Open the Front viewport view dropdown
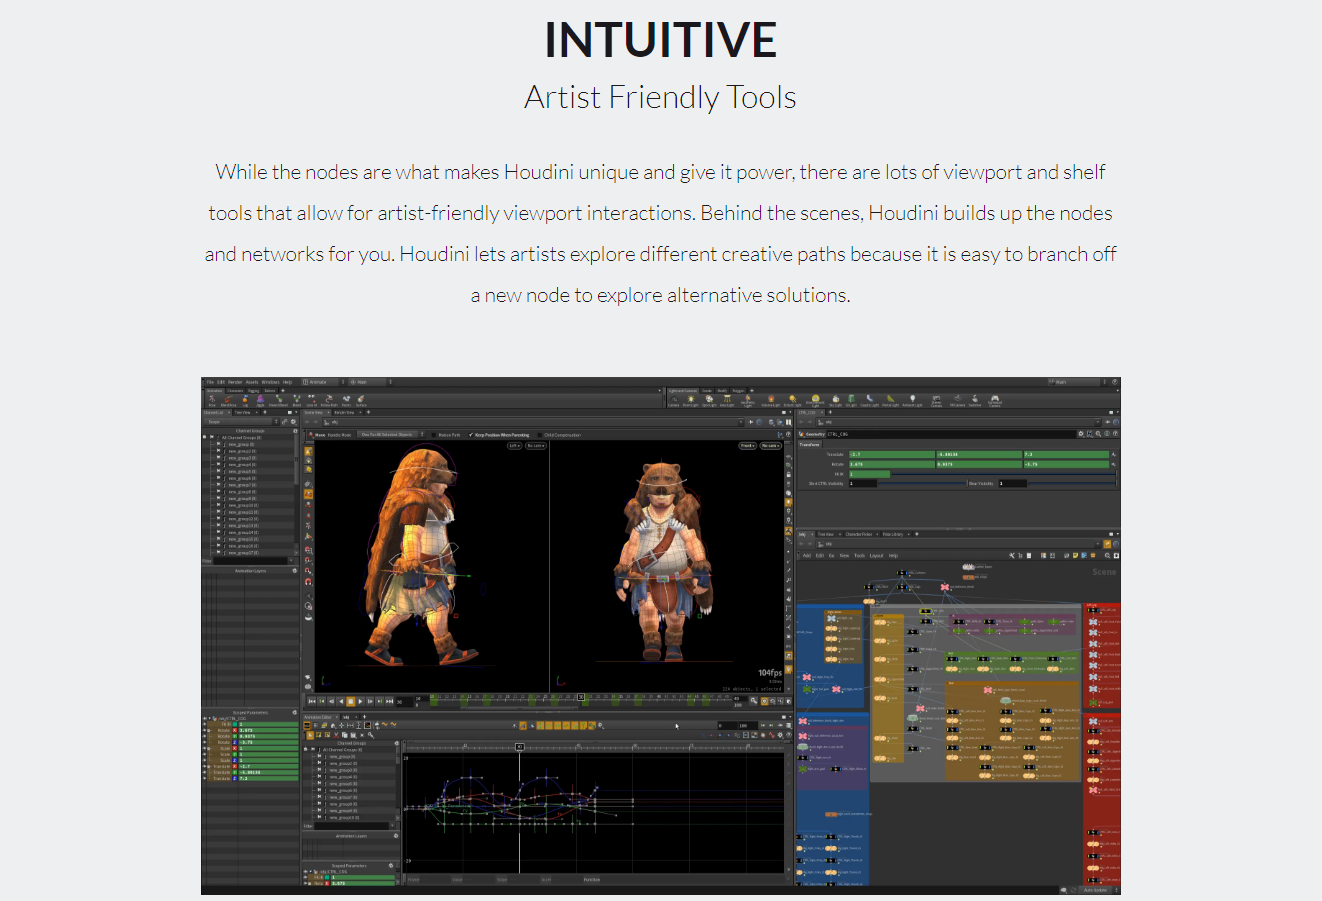Screen dimensions: 1322x901 [x=747, y=446]
